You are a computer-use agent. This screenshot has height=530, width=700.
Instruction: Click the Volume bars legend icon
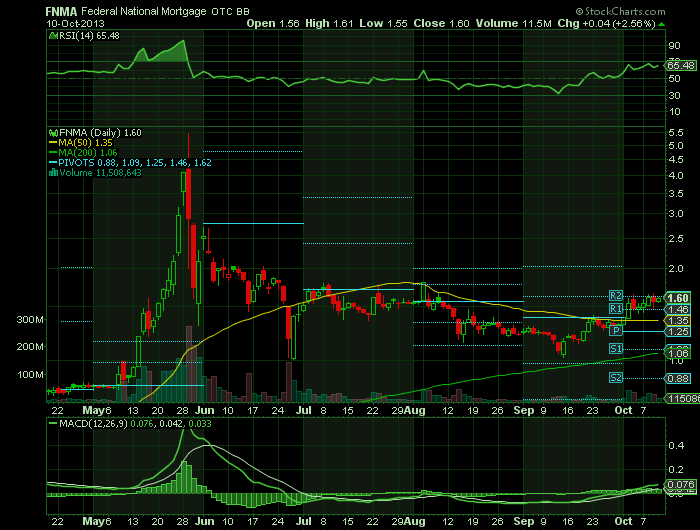(53, 173)
